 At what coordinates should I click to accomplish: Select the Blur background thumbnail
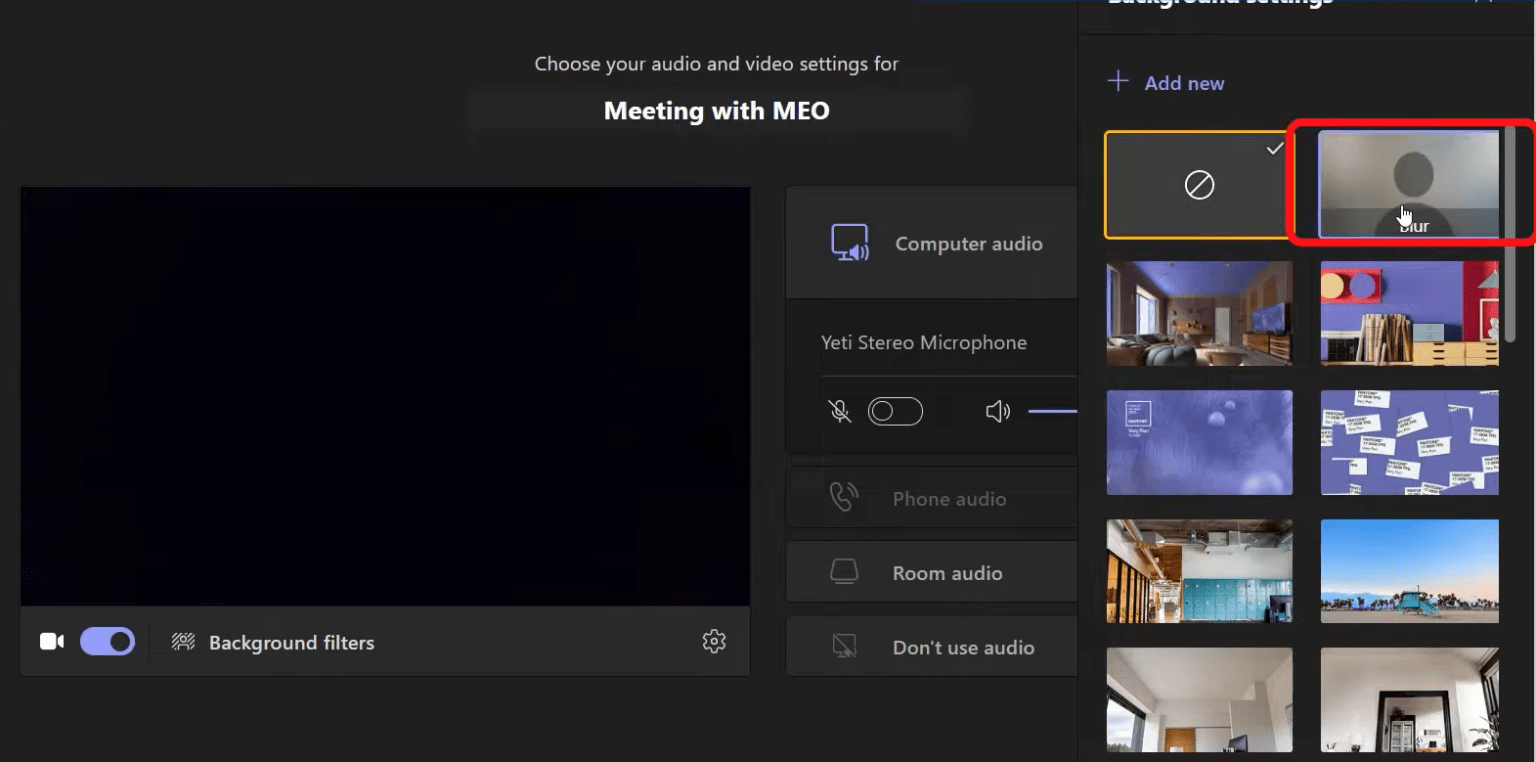[x=1408, y=184]
